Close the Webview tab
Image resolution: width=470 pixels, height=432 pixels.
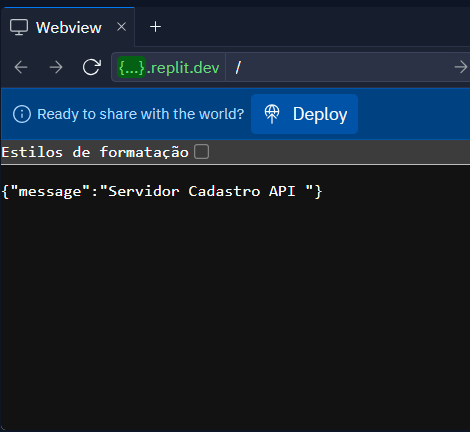122,27
